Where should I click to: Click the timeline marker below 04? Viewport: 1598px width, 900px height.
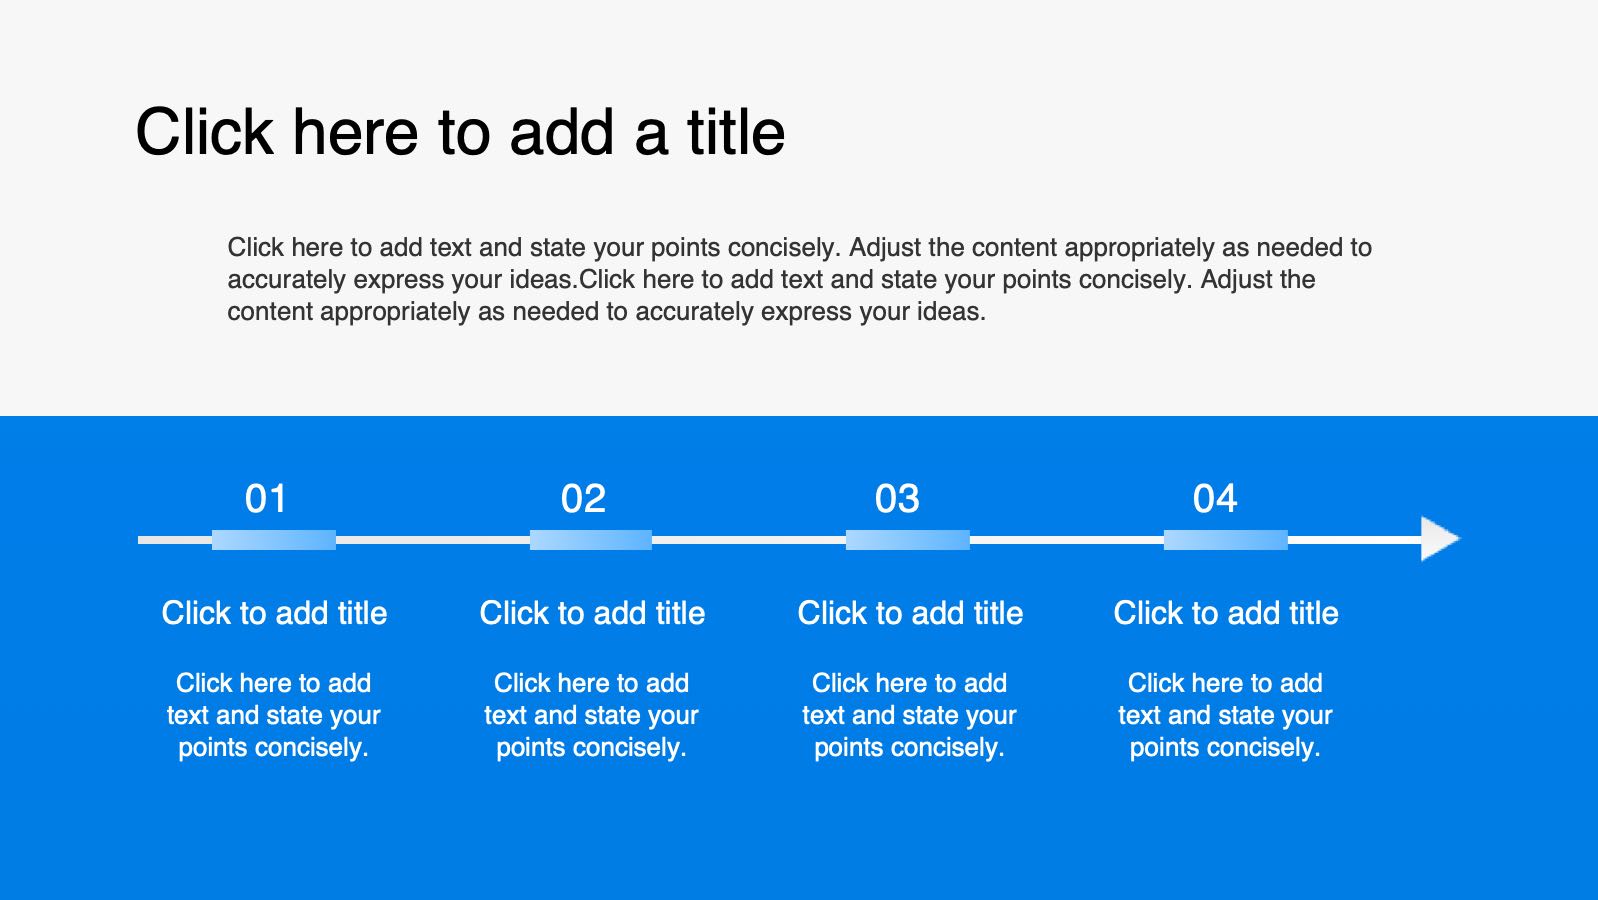[1226, 540]
